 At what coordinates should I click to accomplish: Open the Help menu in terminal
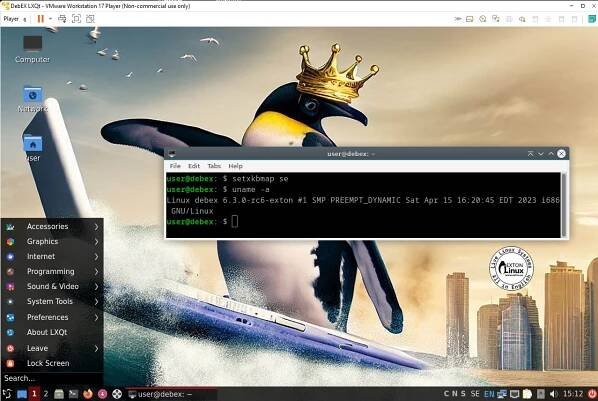point(235,166)
